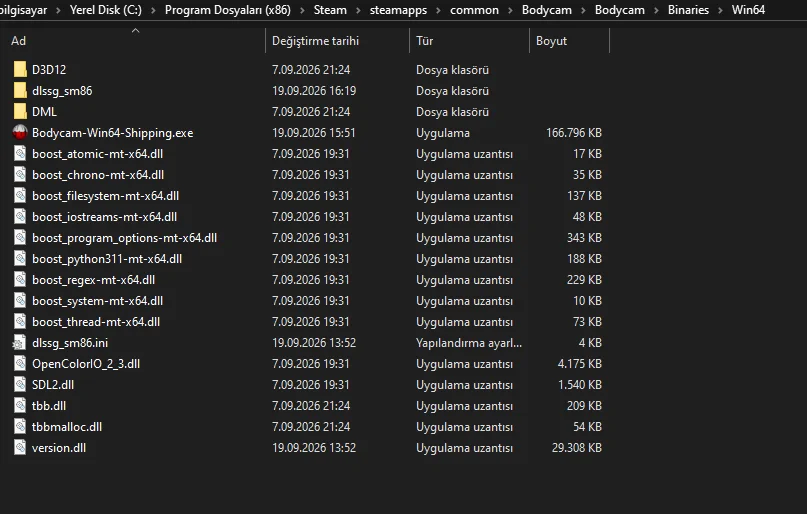Open steamapps breadcrumb segment

point(398,10)
